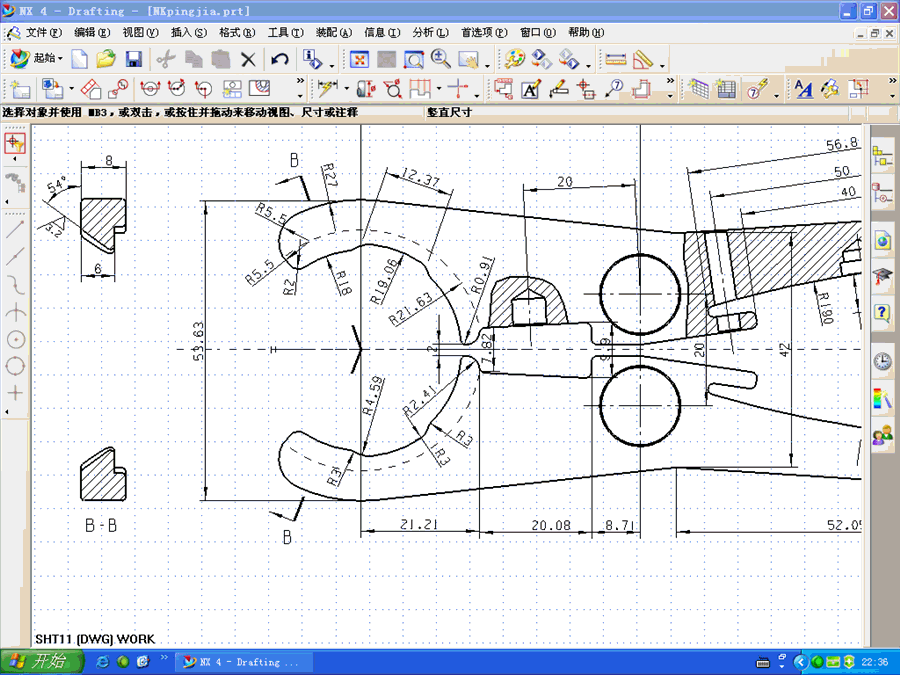This screenshot has height=675, width=900.
Task: Save the drawing with the floppy disk icon
Action: (x=134, y=59)
